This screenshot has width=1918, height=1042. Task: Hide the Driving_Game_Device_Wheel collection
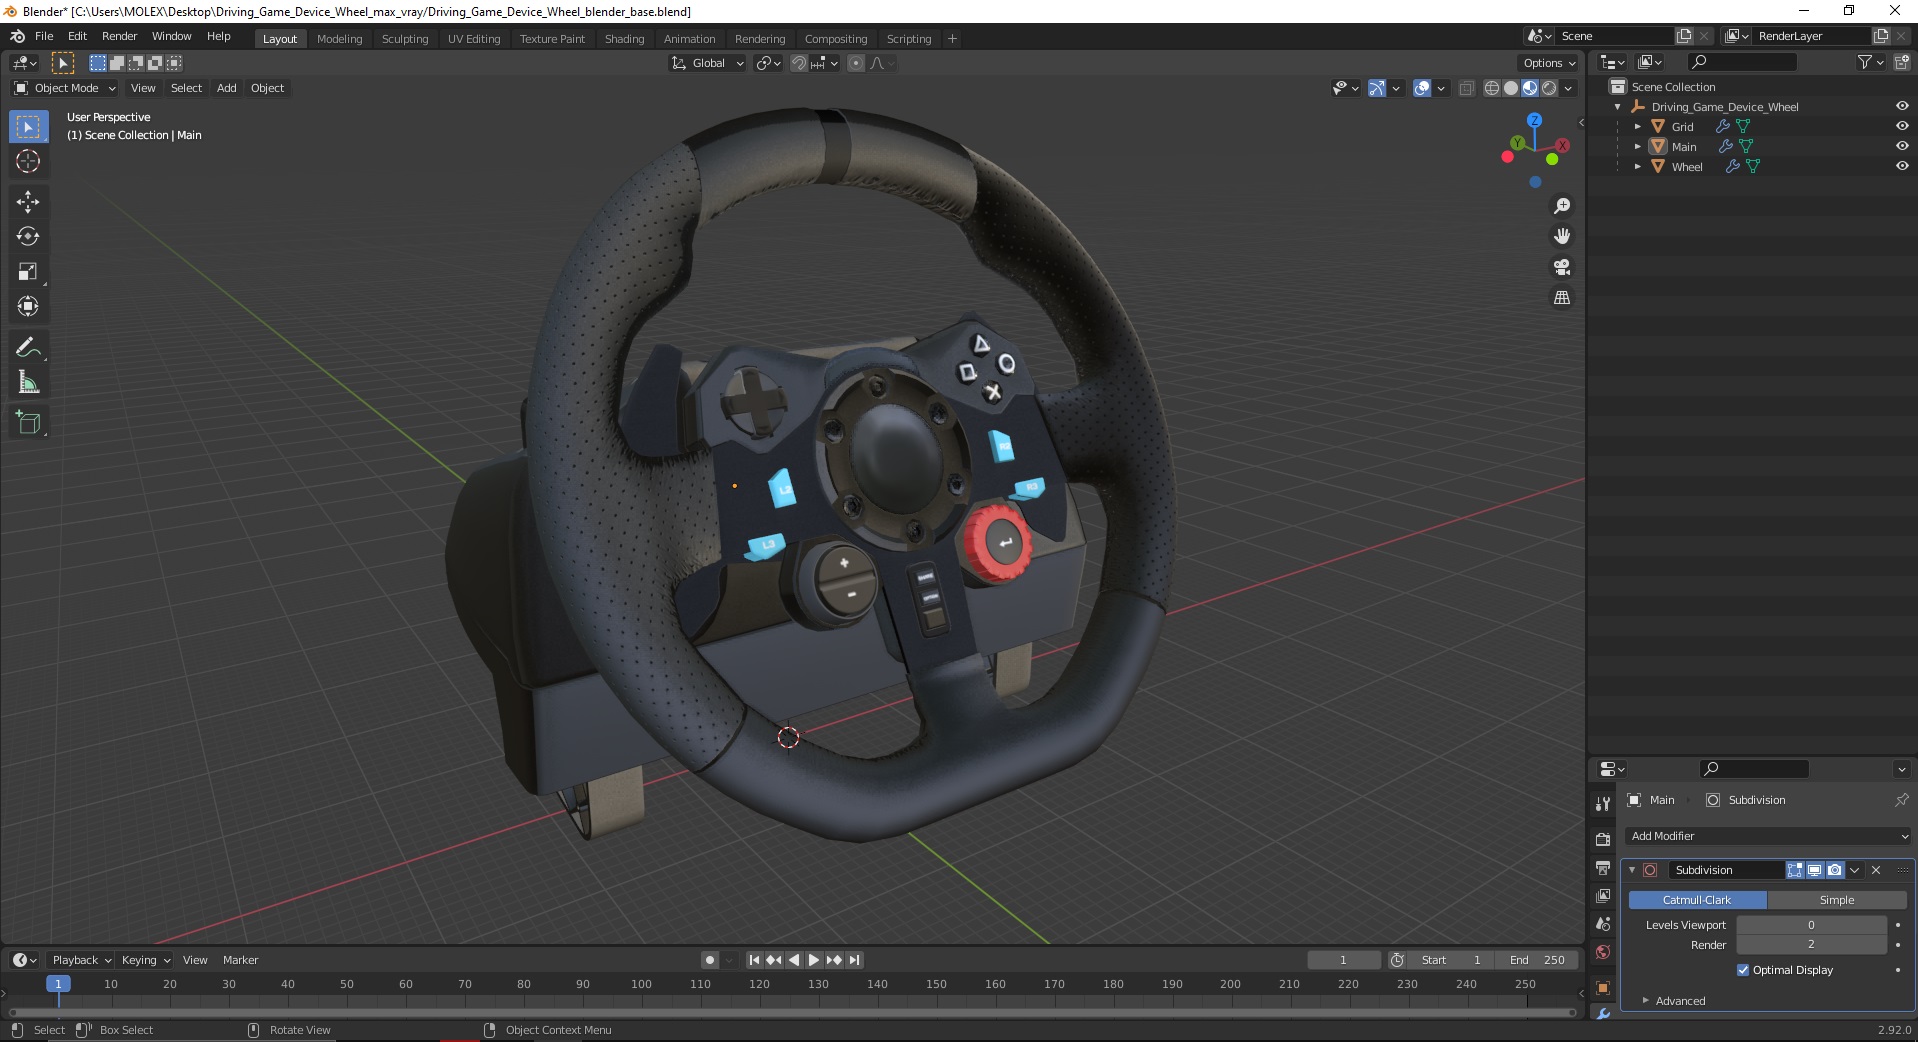(x=1902, y=106)
